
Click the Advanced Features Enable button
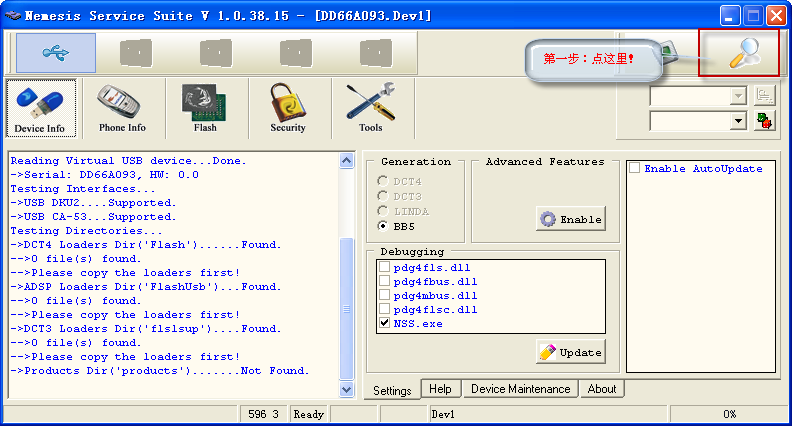[x=570, y=219]
